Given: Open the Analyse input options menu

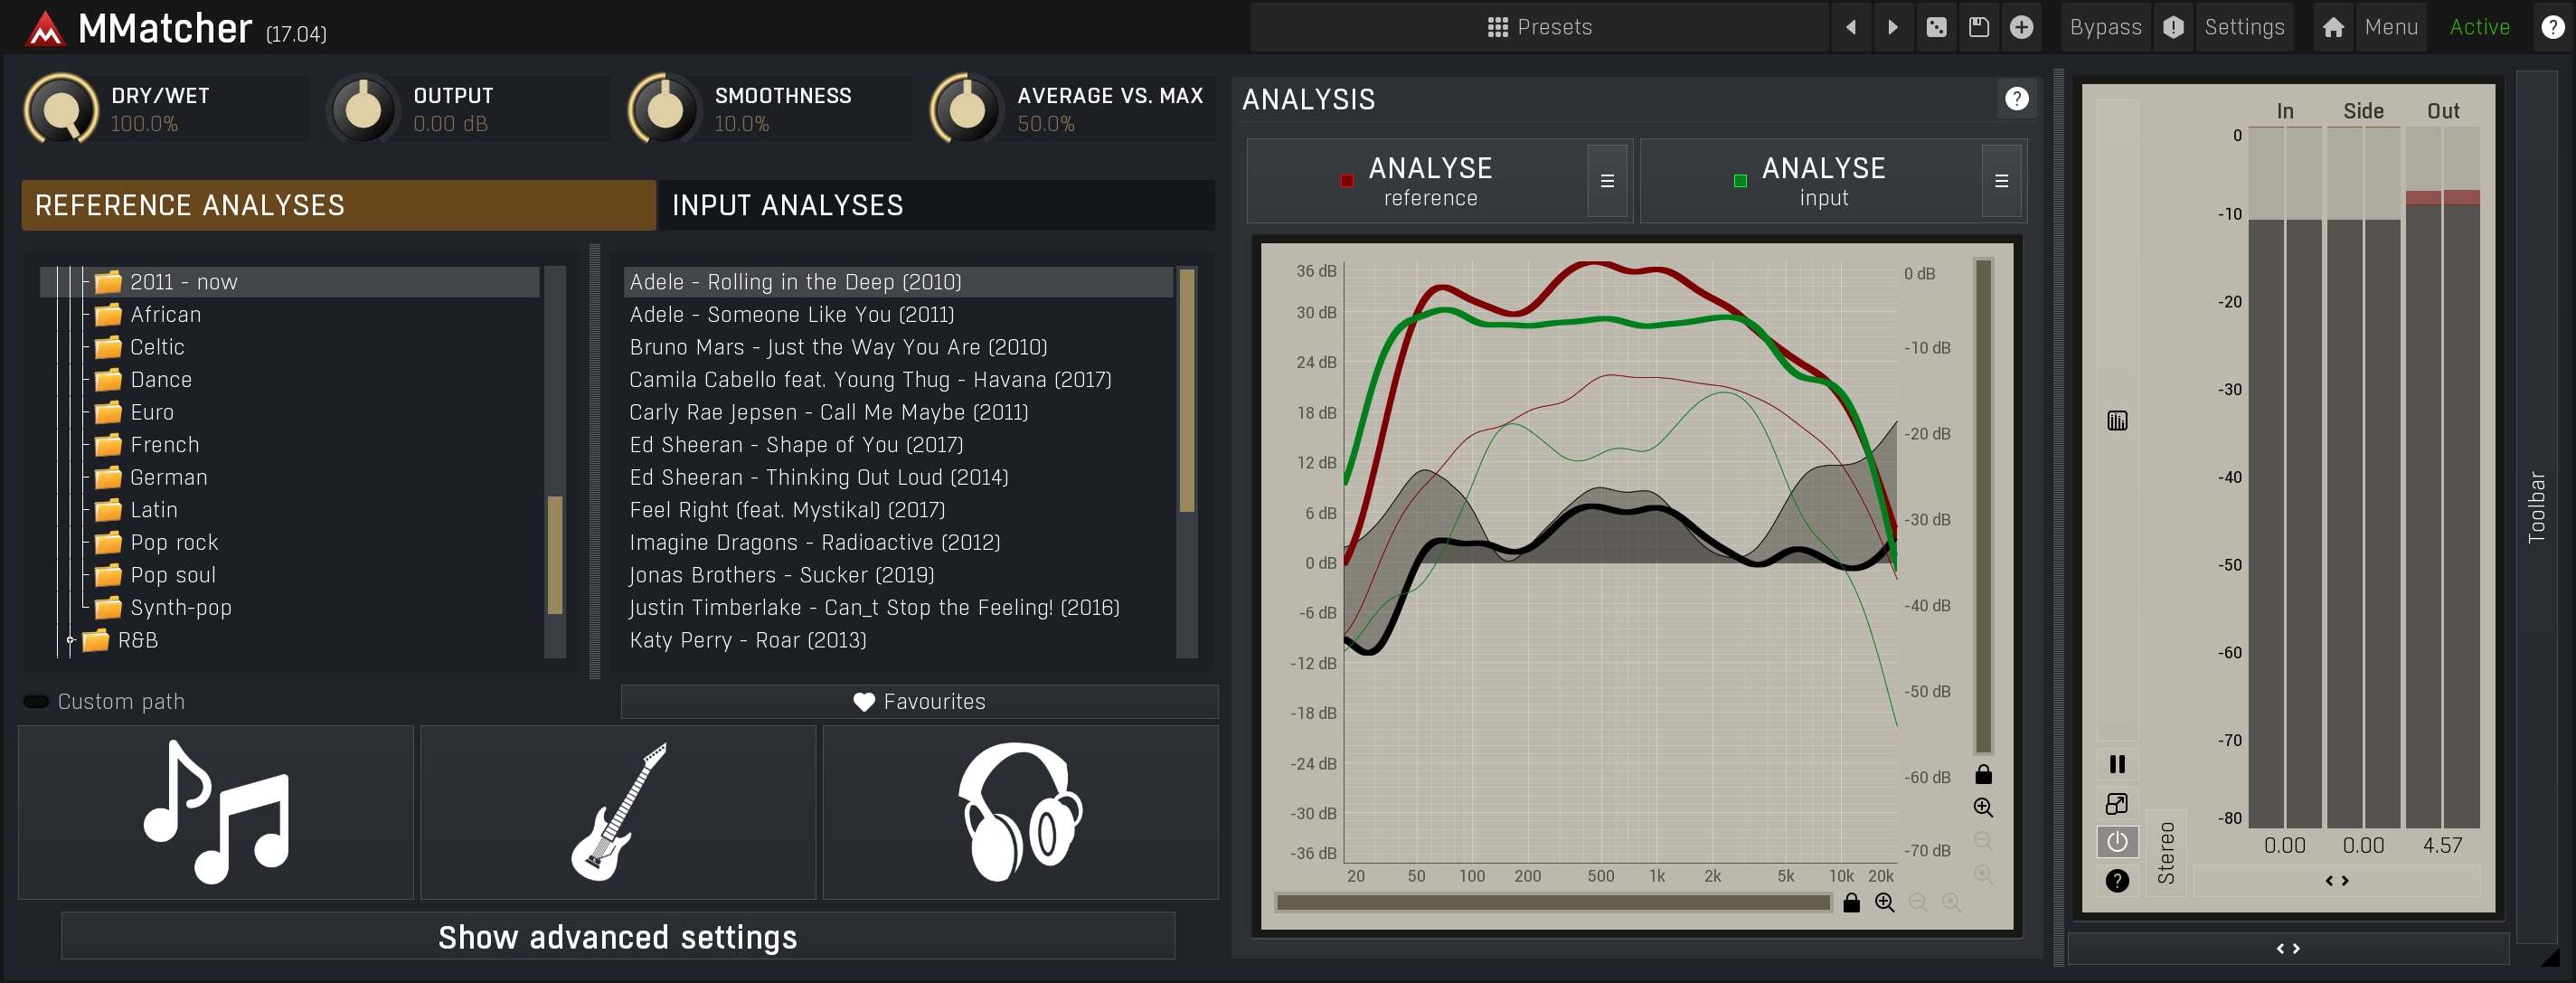Looking at the screenshot, I should click(2001, 181).
